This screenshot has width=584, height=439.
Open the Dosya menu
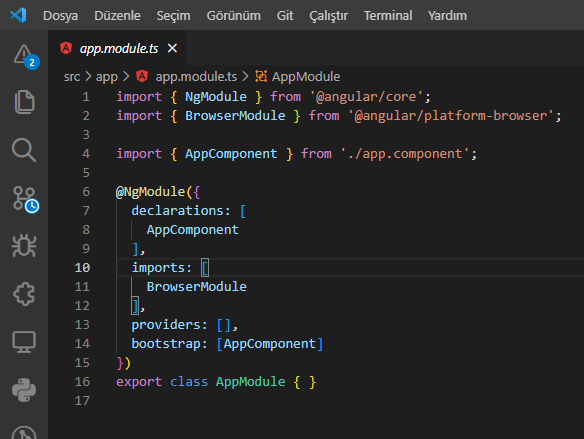coord(60,16)
